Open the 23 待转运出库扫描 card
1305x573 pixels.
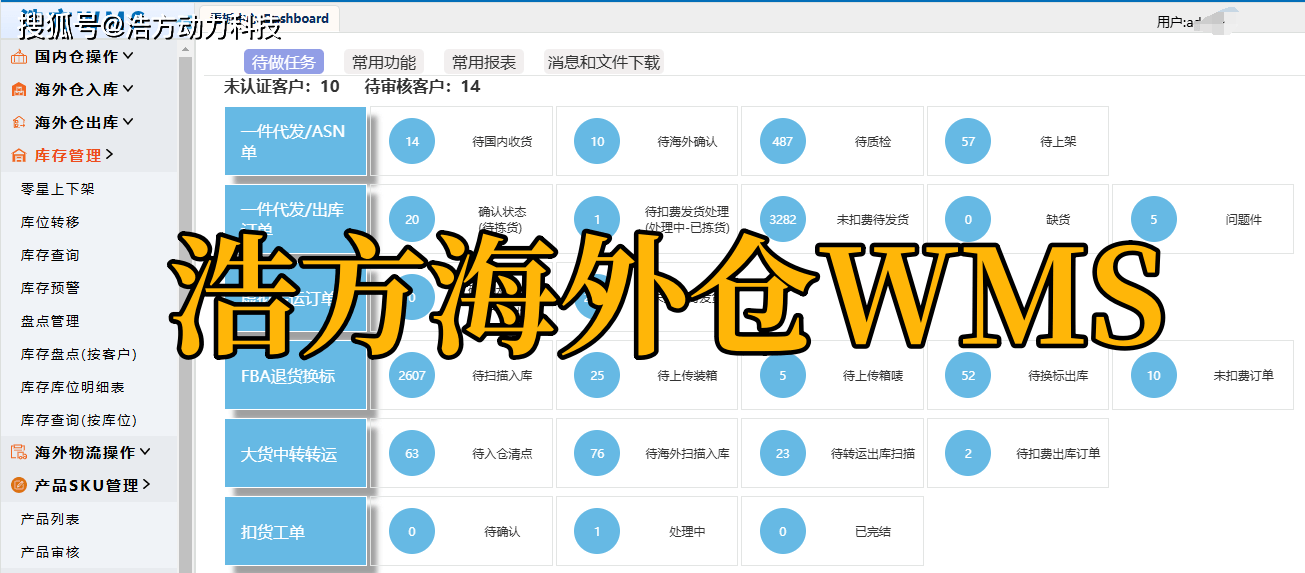pos(832,453)
